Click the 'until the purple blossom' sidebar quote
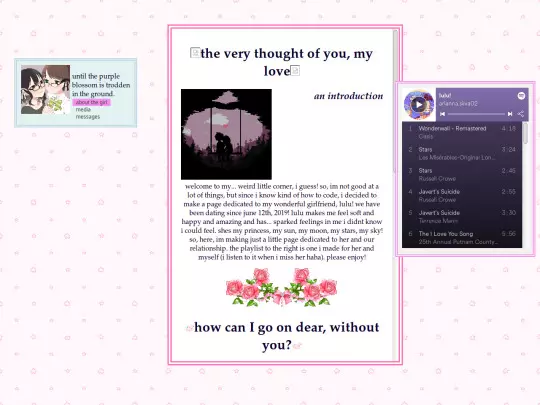Image resolution: width=540 pixels, height=405 pixels. [101, 85]
